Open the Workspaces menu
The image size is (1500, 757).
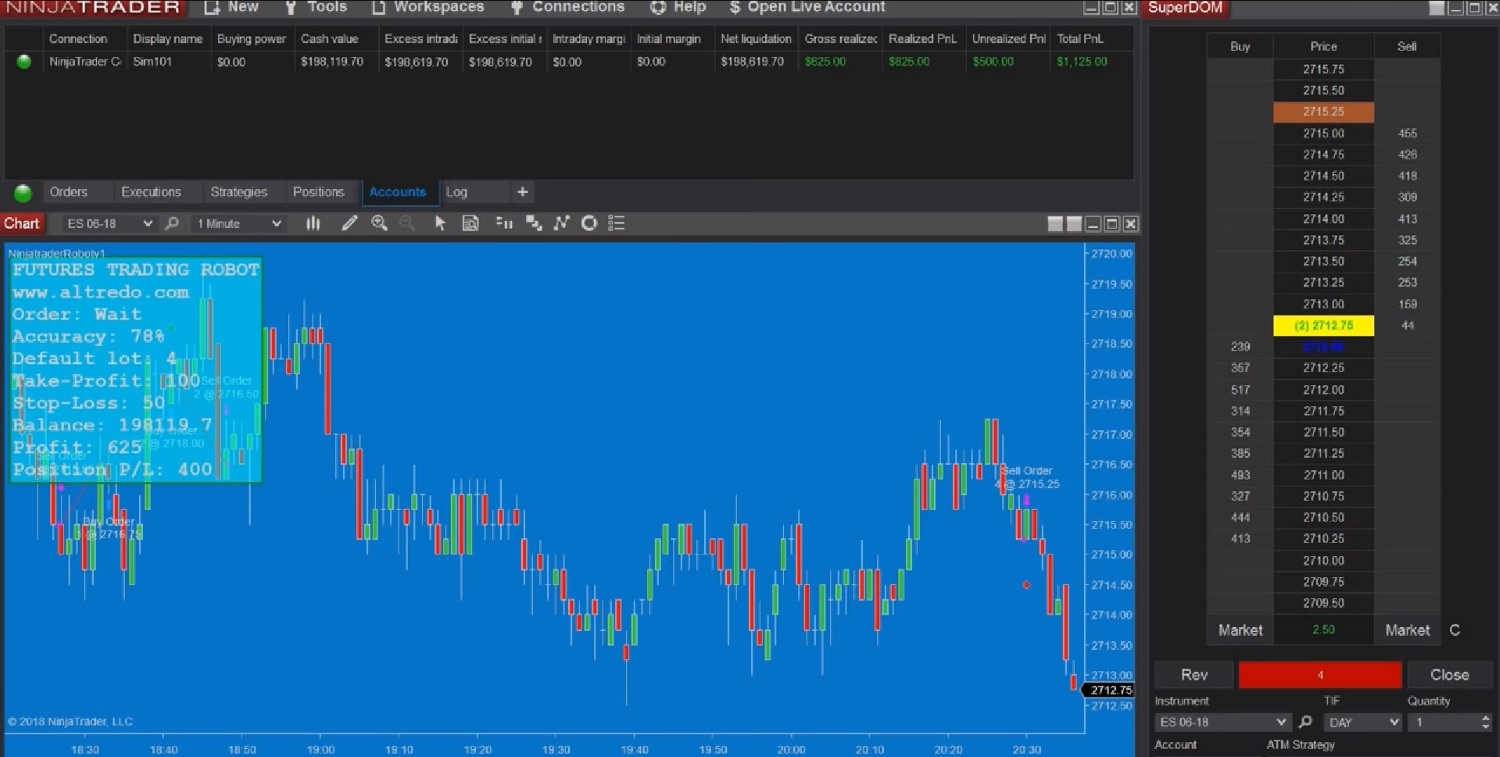click(428, 8)
